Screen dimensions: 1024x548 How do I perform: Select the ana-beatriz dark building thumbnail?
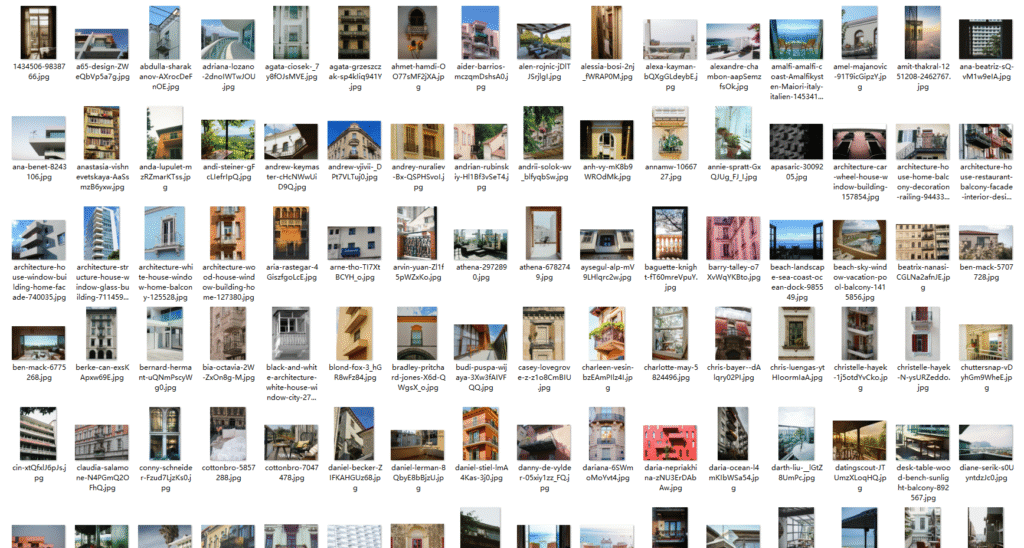[x=986, y=39]
